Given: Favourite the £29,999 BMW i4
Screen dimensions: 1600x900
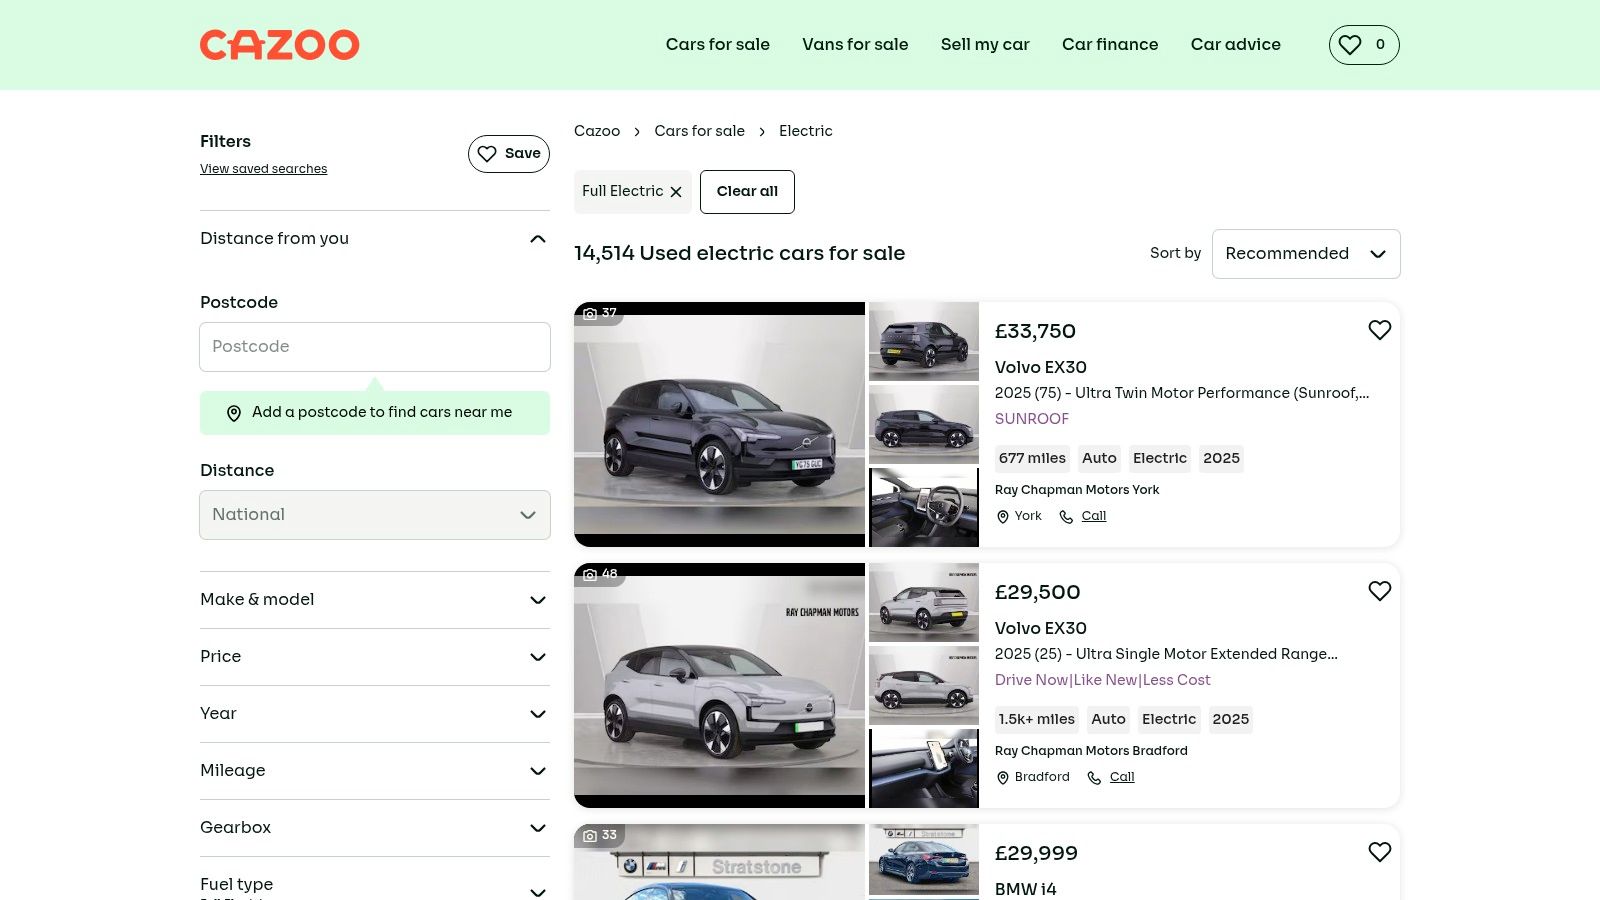Looking at the screenshot, I should 1379,852.
